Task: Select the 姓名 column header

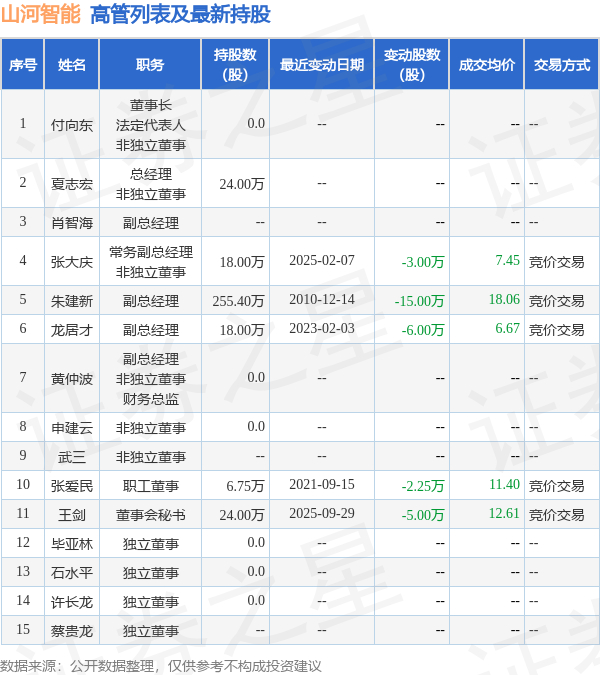Action: (x=72, y=65)
